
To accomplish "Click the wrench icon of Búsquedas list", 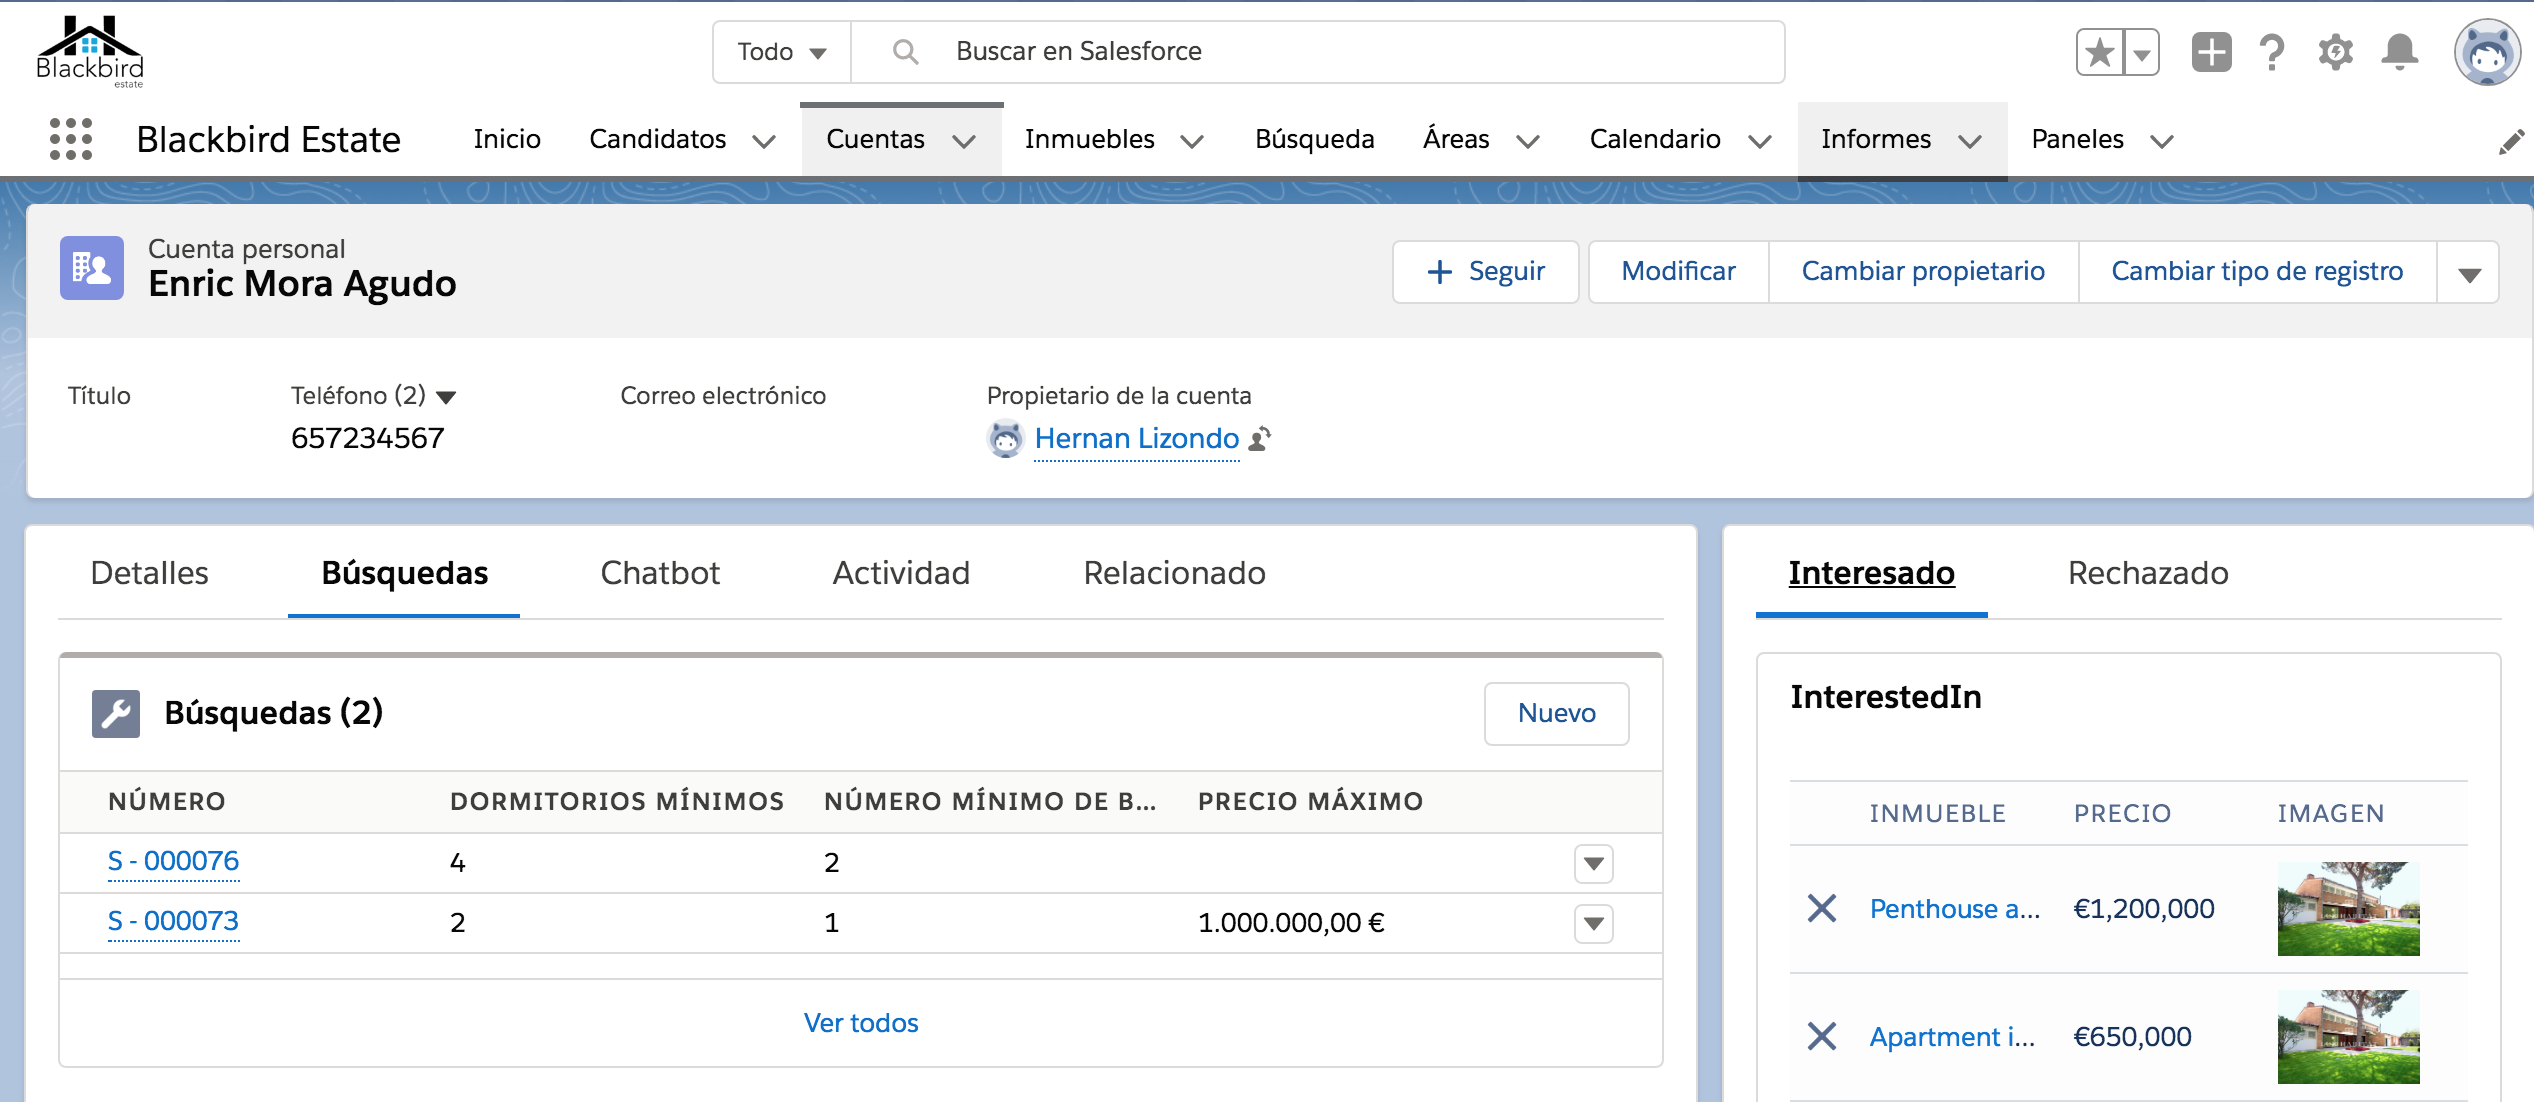I will click(x=116, y=713).
